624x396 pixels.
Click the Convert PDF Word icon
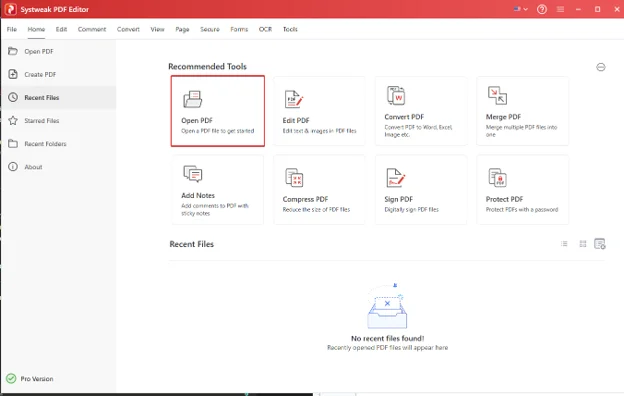point(396,96)
